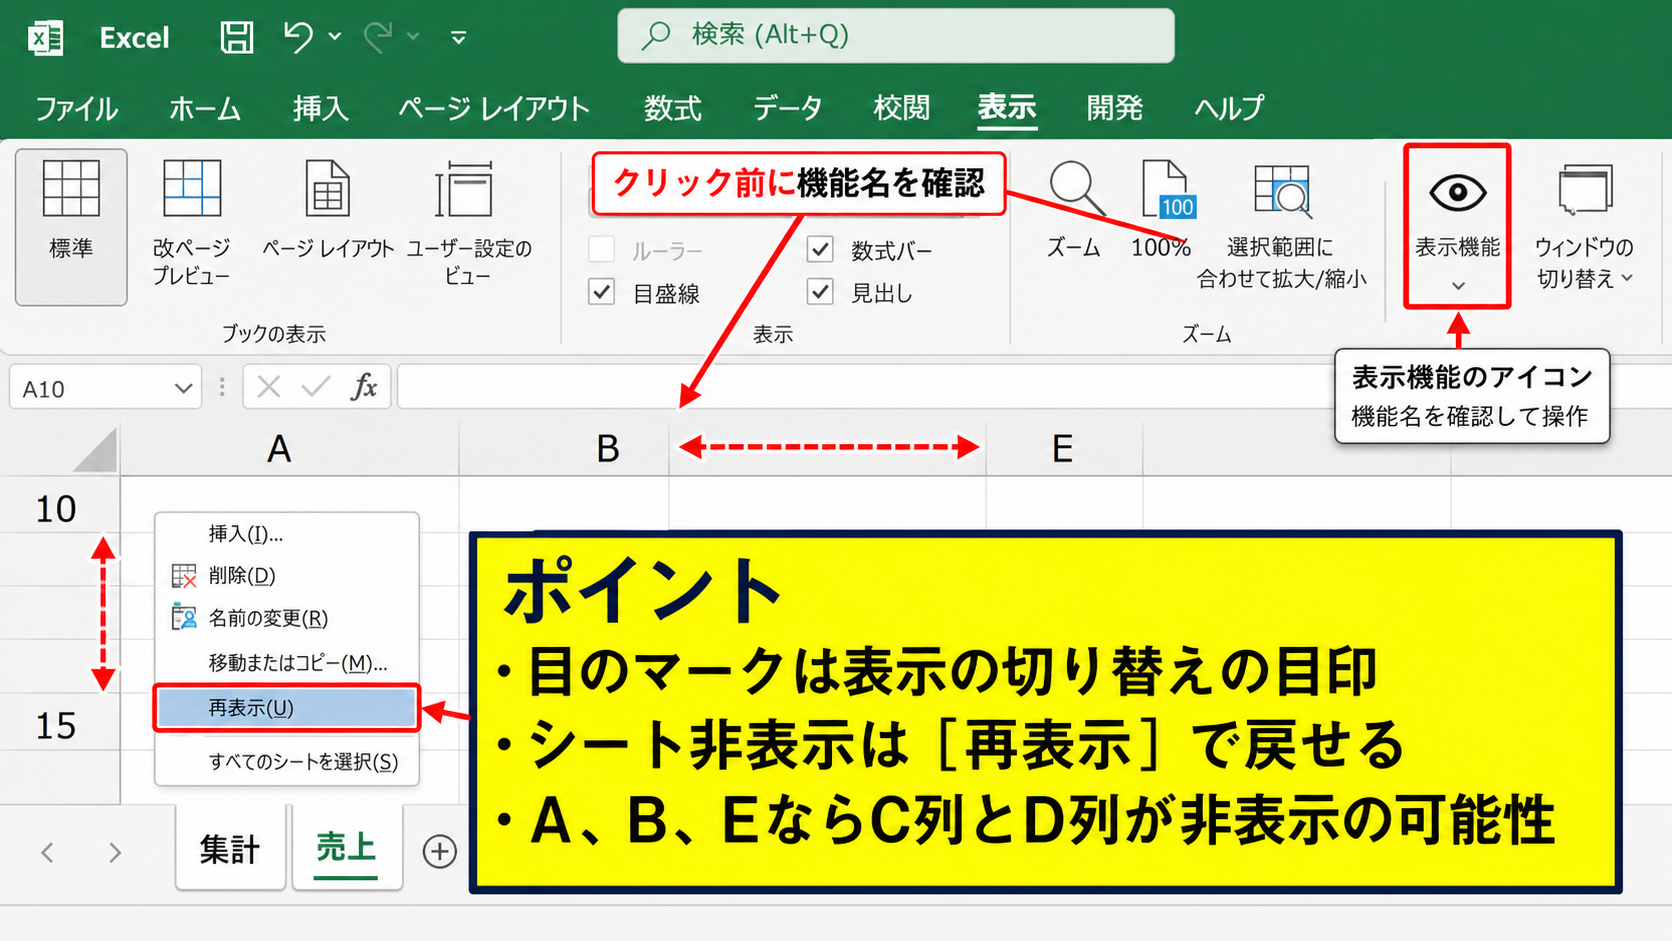
Task: Uncheck the 見出し checkbox
Action: click(820, 292)
